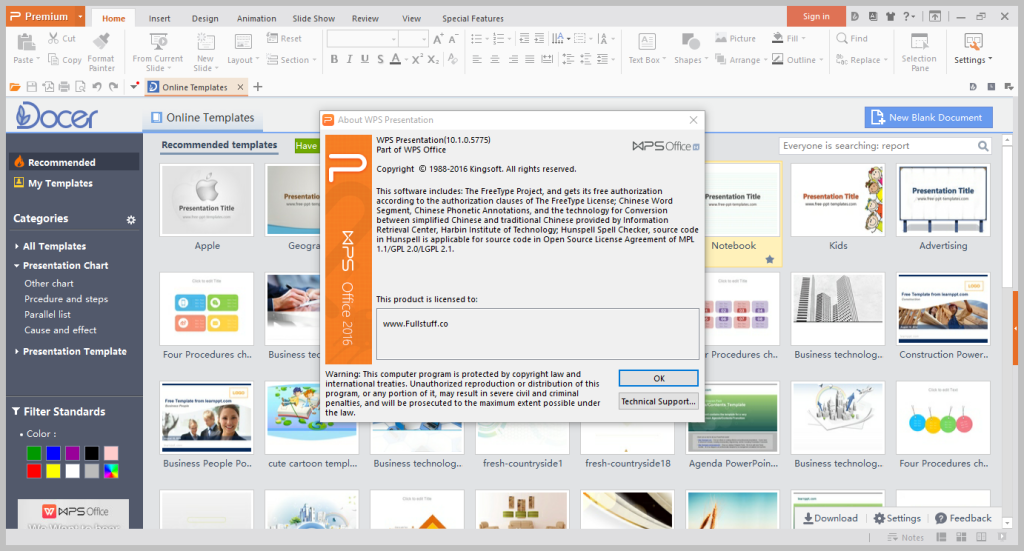Align text to center
The image size is (1024, 551).
495,59
